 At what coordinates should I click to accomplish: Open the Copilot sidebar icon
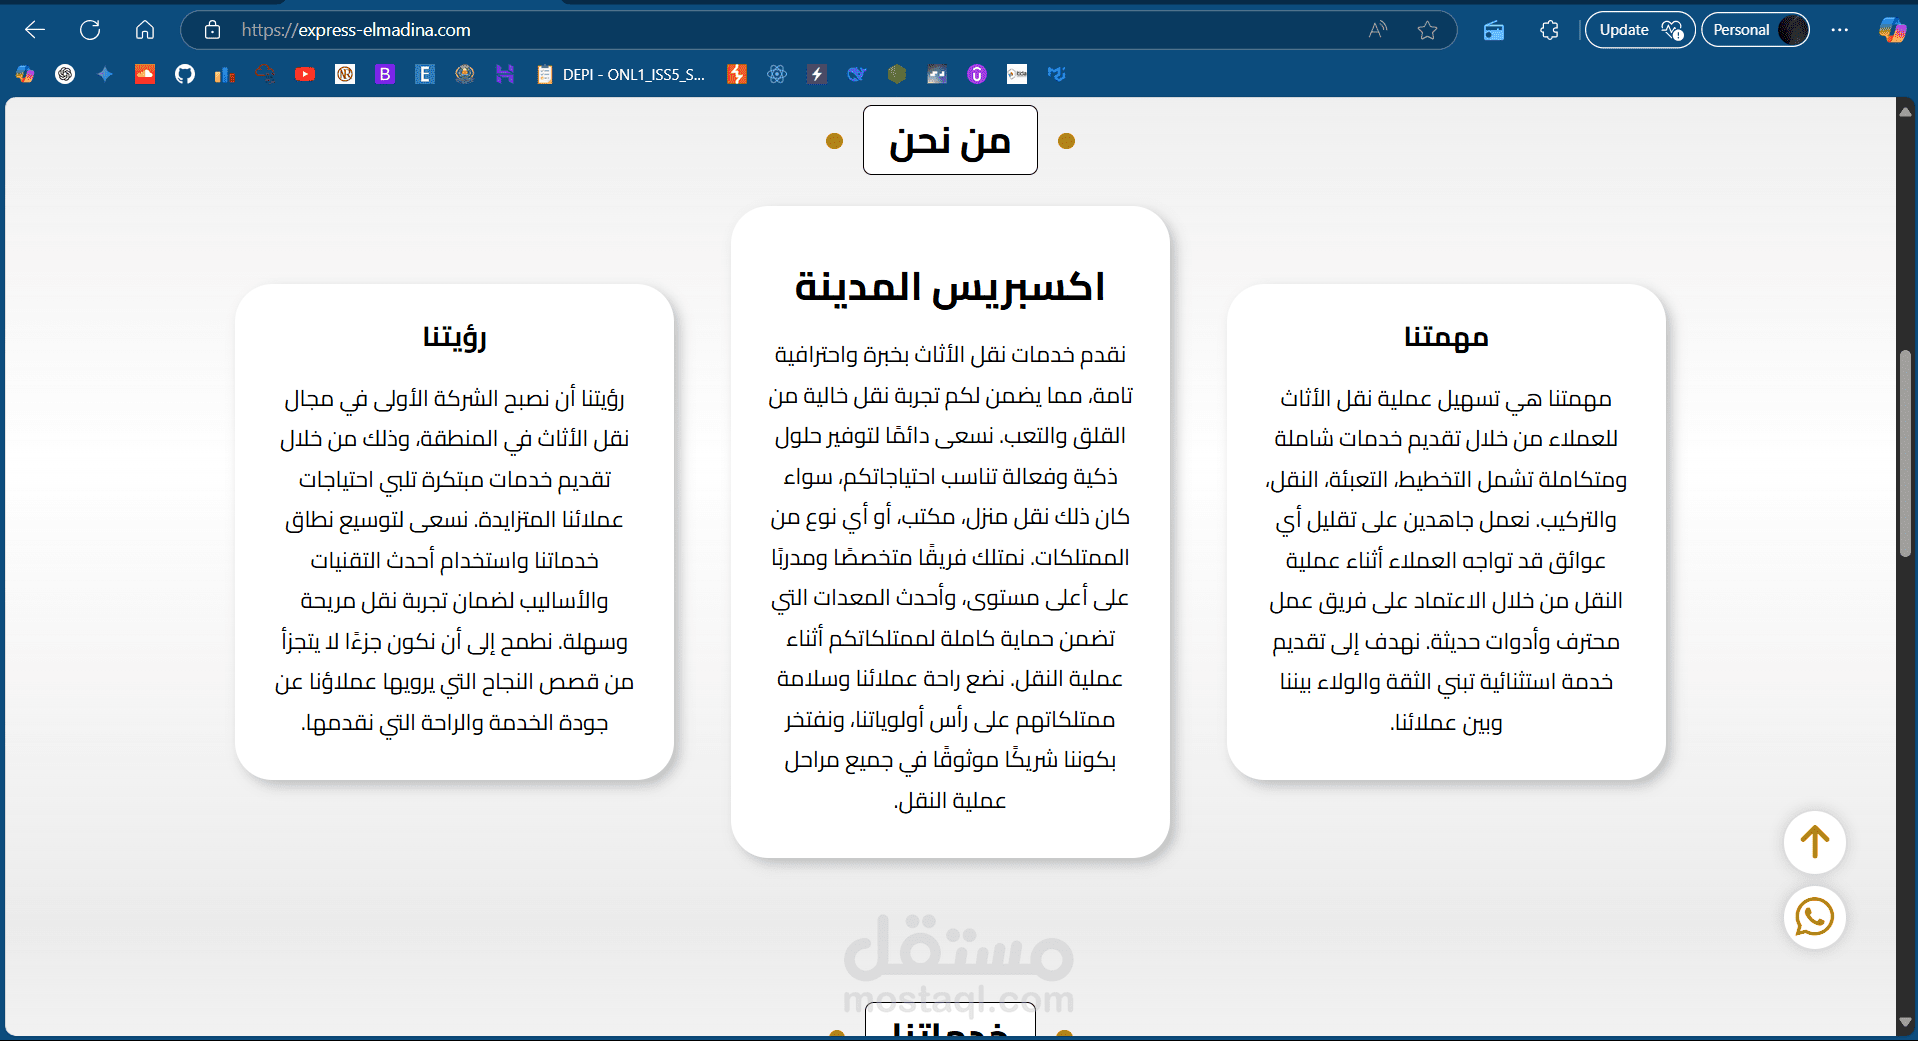[x=1891, y=30]
